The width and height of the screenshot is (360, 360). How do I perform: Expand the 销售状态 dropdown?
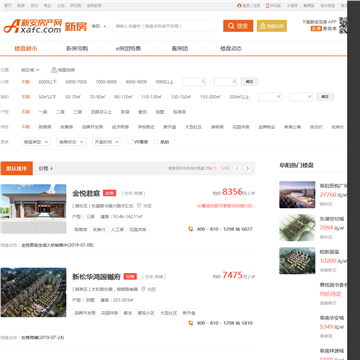click(71, 142)
